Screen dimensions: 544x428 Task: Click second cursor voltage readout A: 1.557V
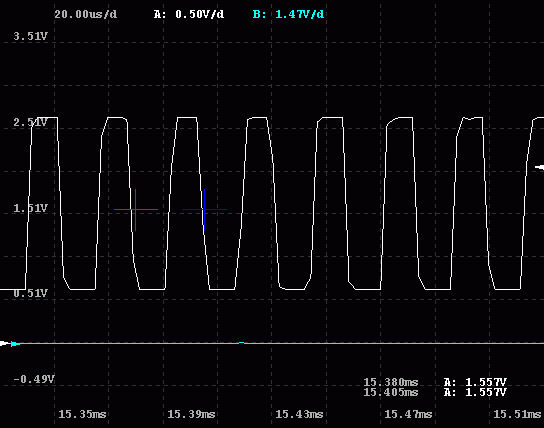[x=475, y=392]
